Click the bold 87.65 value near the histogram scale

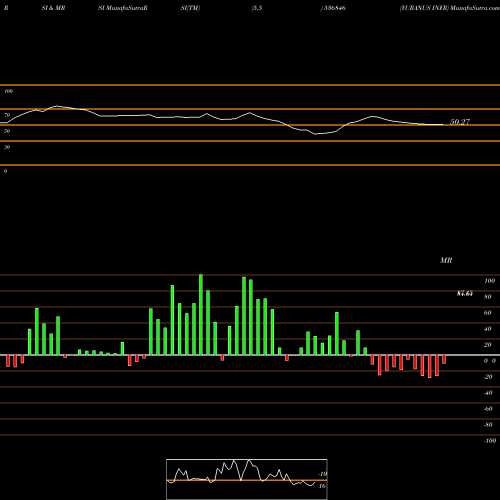465,294
